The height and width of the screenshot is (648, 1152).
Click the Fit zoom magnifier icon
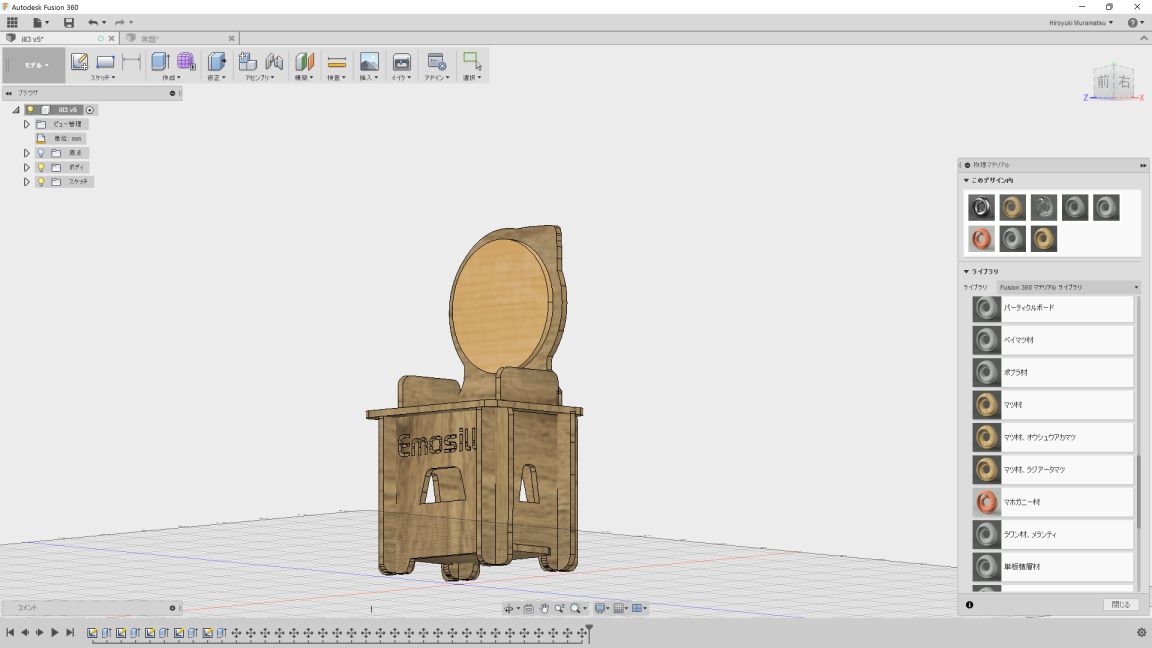point(575,608)
